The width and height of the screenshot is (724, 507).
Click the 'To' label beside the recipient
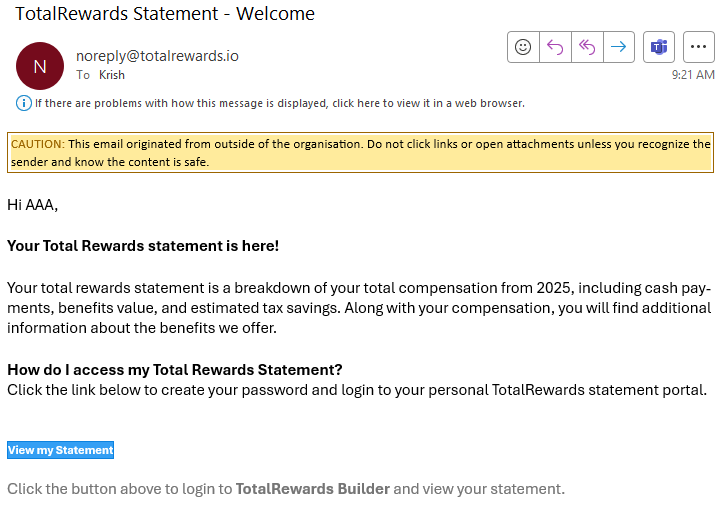tap(83, 75)
